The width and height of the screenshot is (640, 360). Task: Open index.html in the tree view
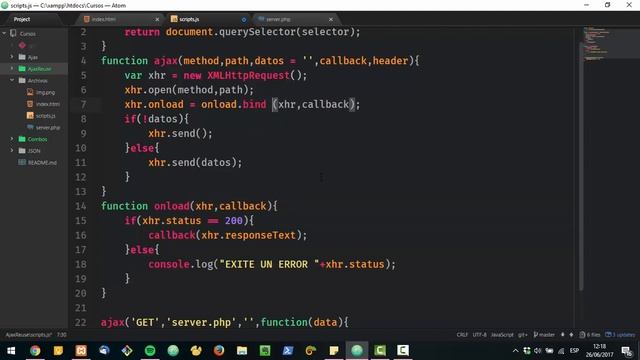click(x=43, y=104)
